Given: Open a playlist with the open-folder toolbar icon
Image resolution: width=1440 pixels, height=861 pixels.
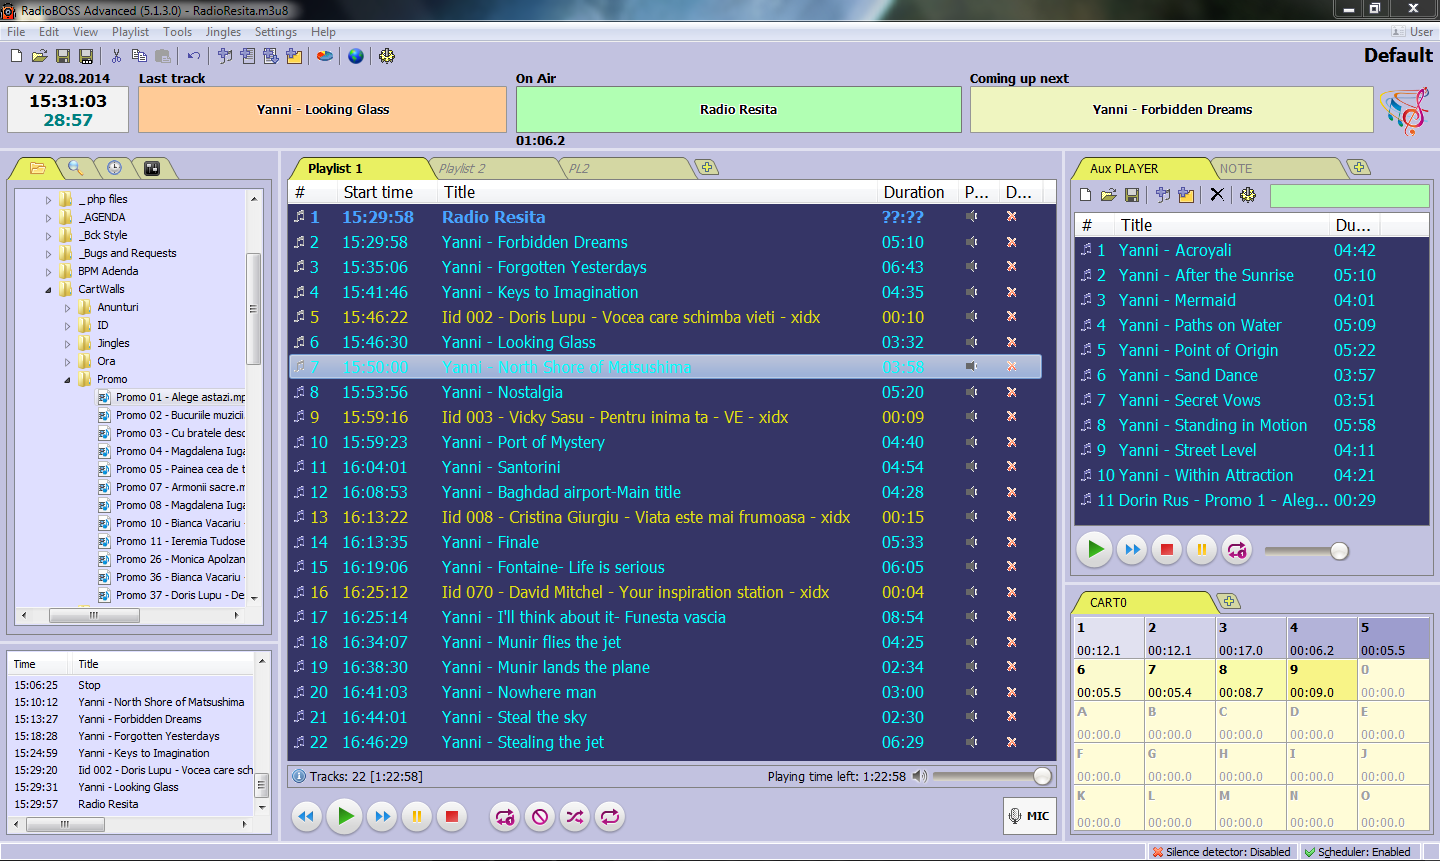Looking at the screenshot, I should tap(39, 56).
